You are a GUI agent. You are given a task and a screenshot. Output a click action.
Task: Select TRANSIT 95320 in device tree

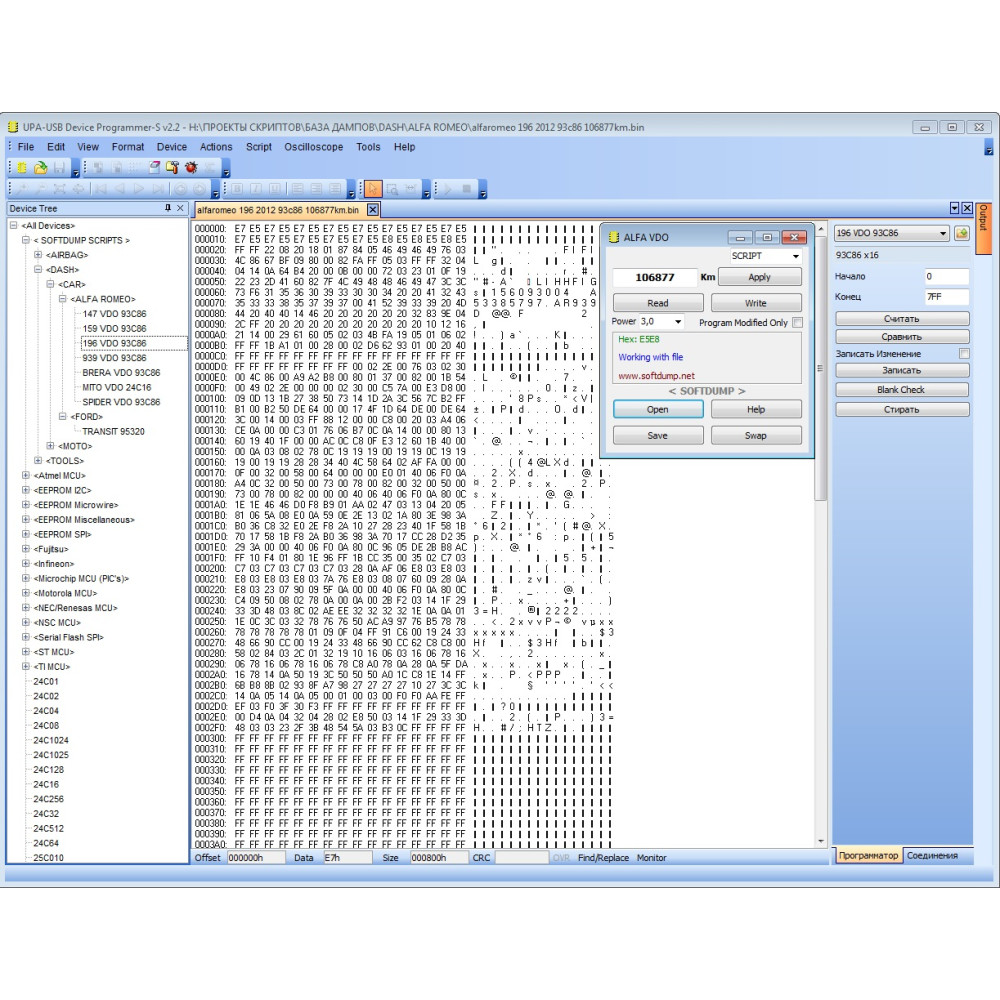coord(114,431)
